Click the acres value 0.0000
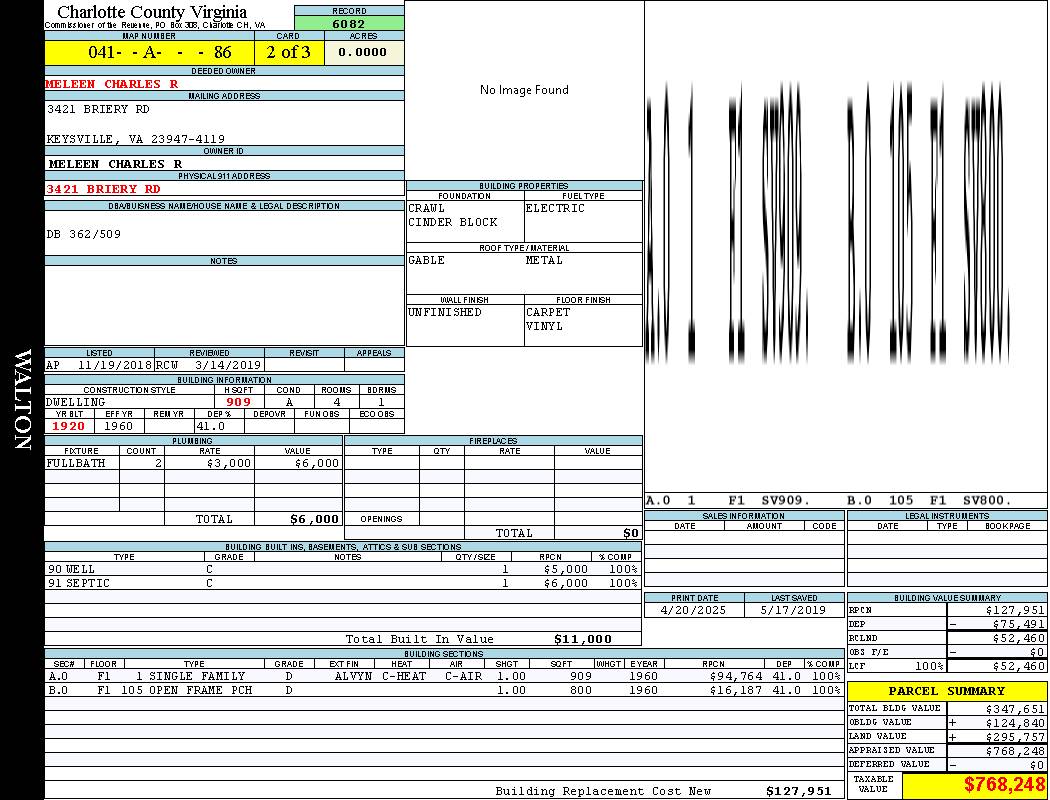Viewport: 1050px width, 800px height. point(363,52)
